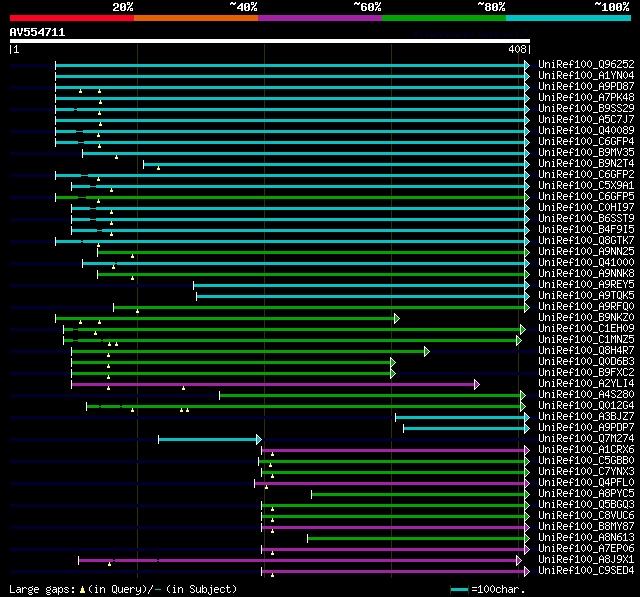Select the UniRef100_B9NKZ0 label
Image resolution: width=640 pixels, height=597 pixels.
(x=586, y=318)
